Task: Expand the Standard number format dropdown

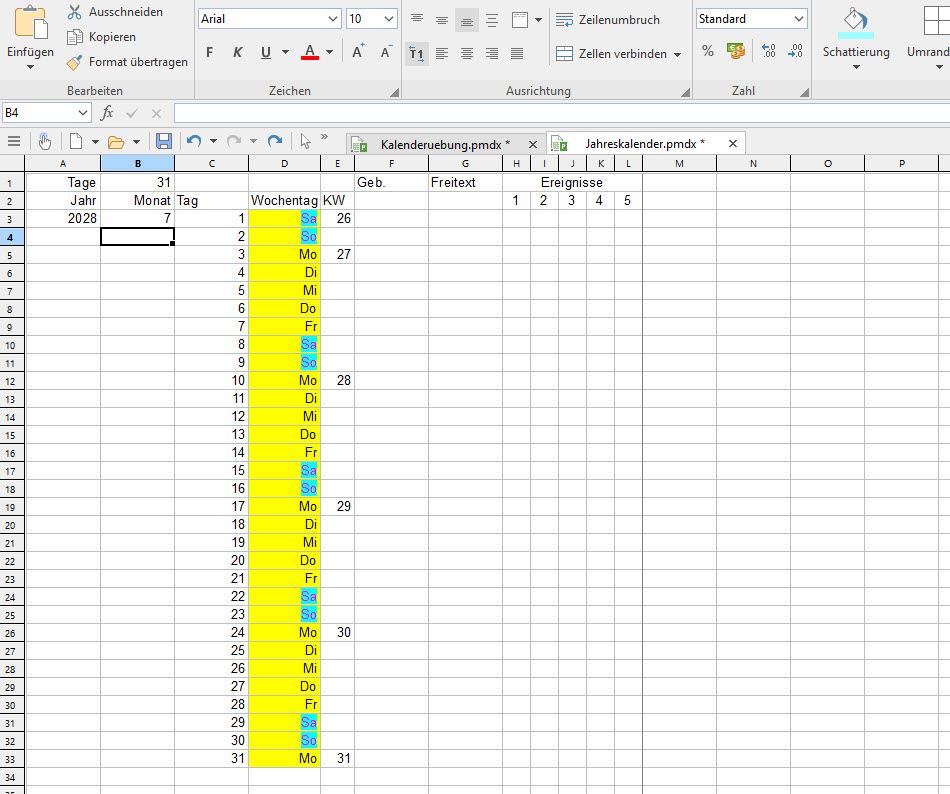Action: point(799,19)
